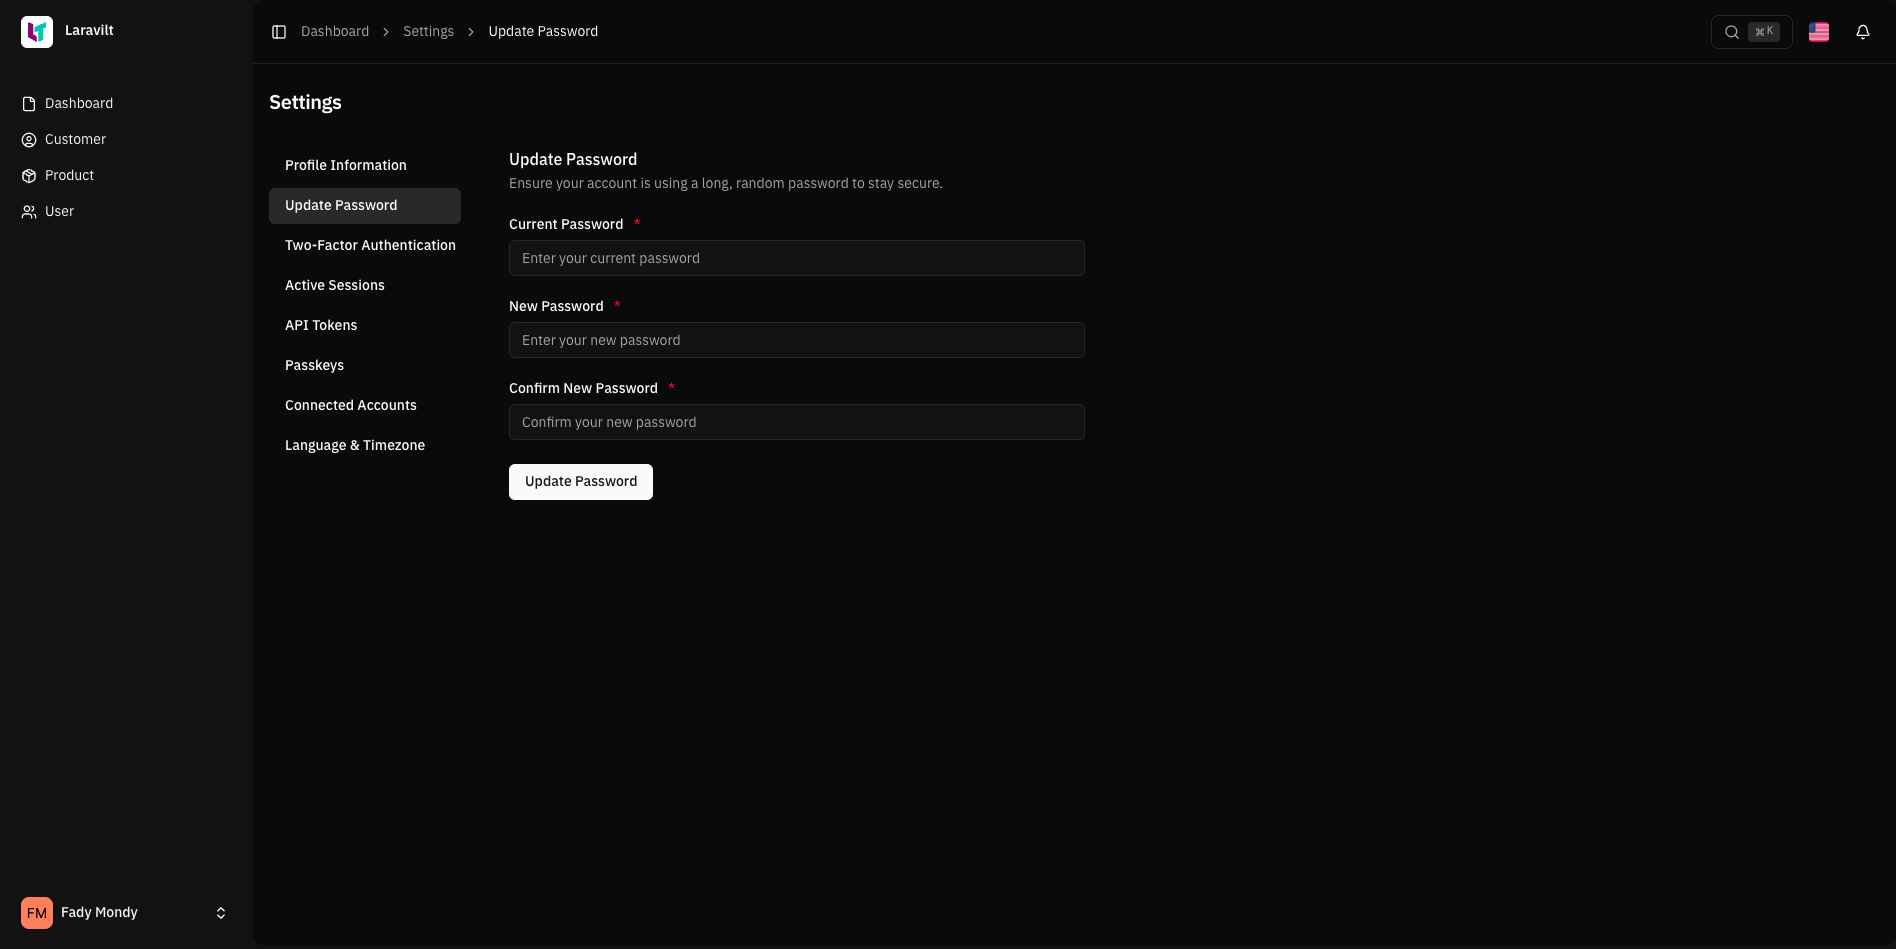The width and height of the screenshot is (1896, 949).
Task: Open the Two-Factor Authentication settings tab
Action: point(370,245)
